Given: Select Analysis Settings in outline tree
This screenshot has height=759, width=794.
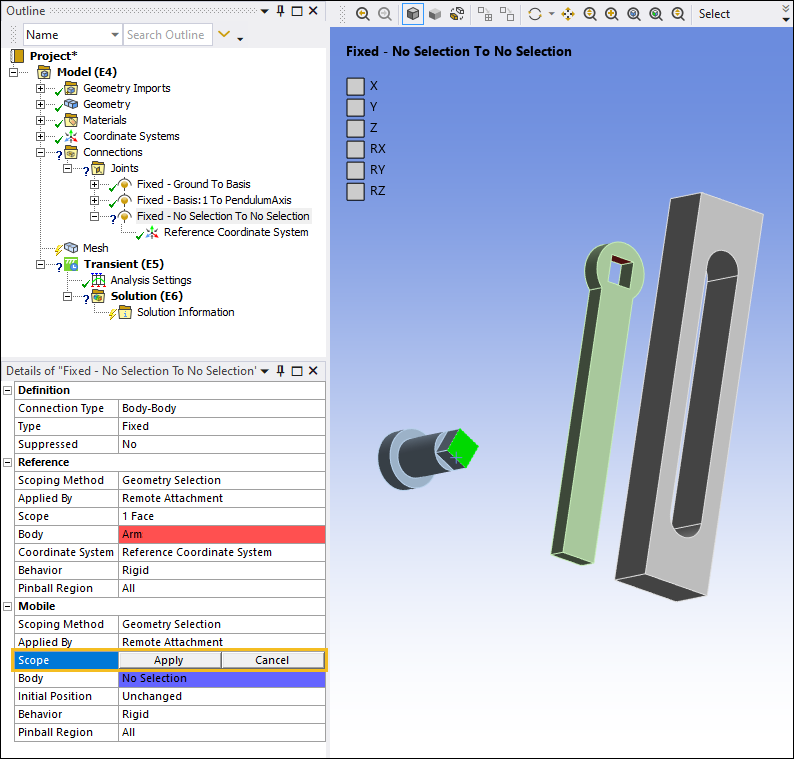Looking at the screenshot, I should [150, 280].
